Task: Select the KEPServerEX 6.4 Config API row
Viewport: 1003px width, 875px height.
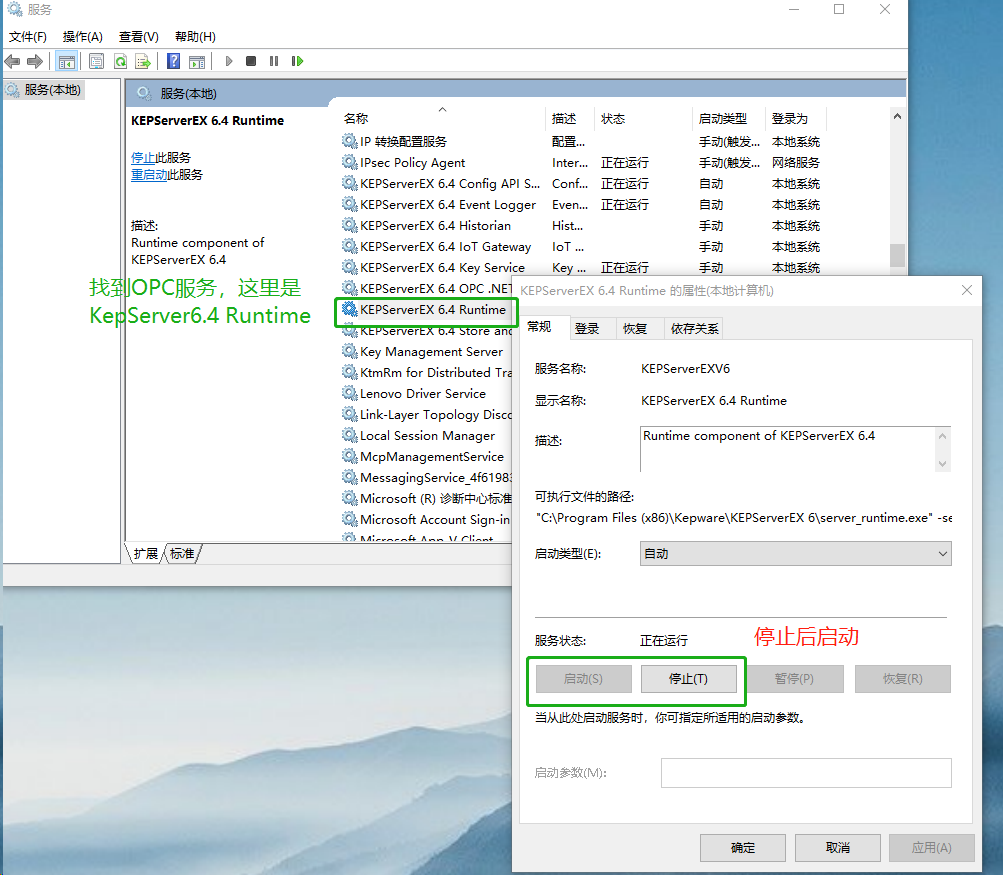Action: pos(581,184)
